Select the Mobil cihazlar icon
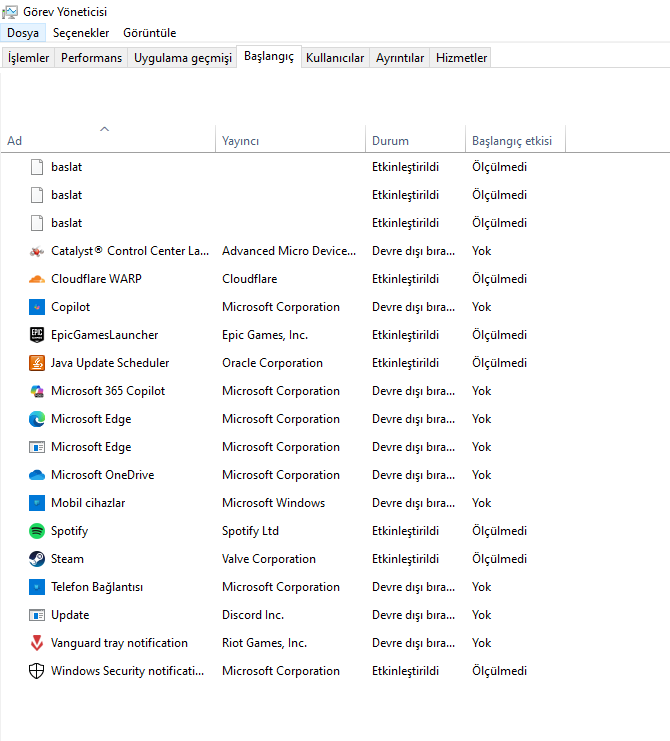The width and height of the screenshot is (670, 741). click(37, 503)
